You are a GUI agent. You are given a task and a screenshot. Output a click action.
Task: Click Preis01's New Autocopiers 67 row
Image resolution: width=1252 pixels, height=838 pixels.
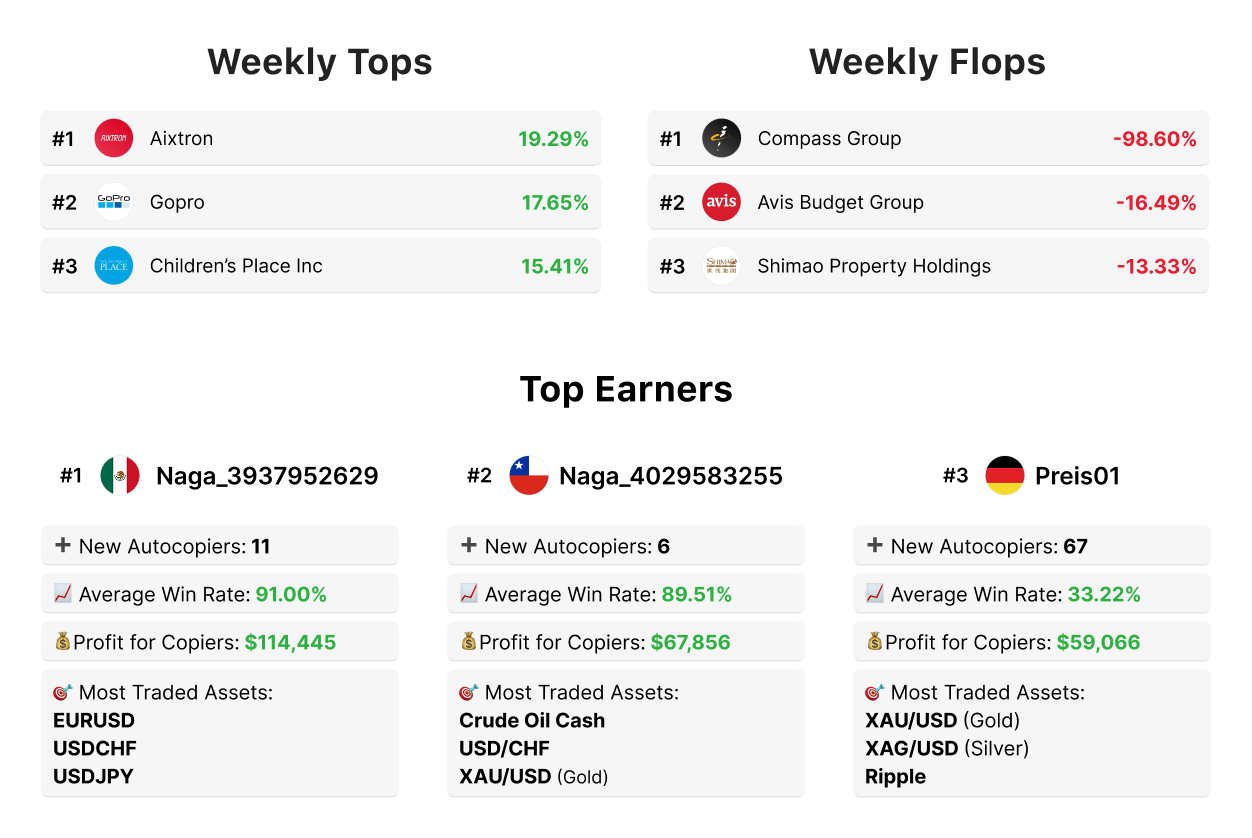1031,546
